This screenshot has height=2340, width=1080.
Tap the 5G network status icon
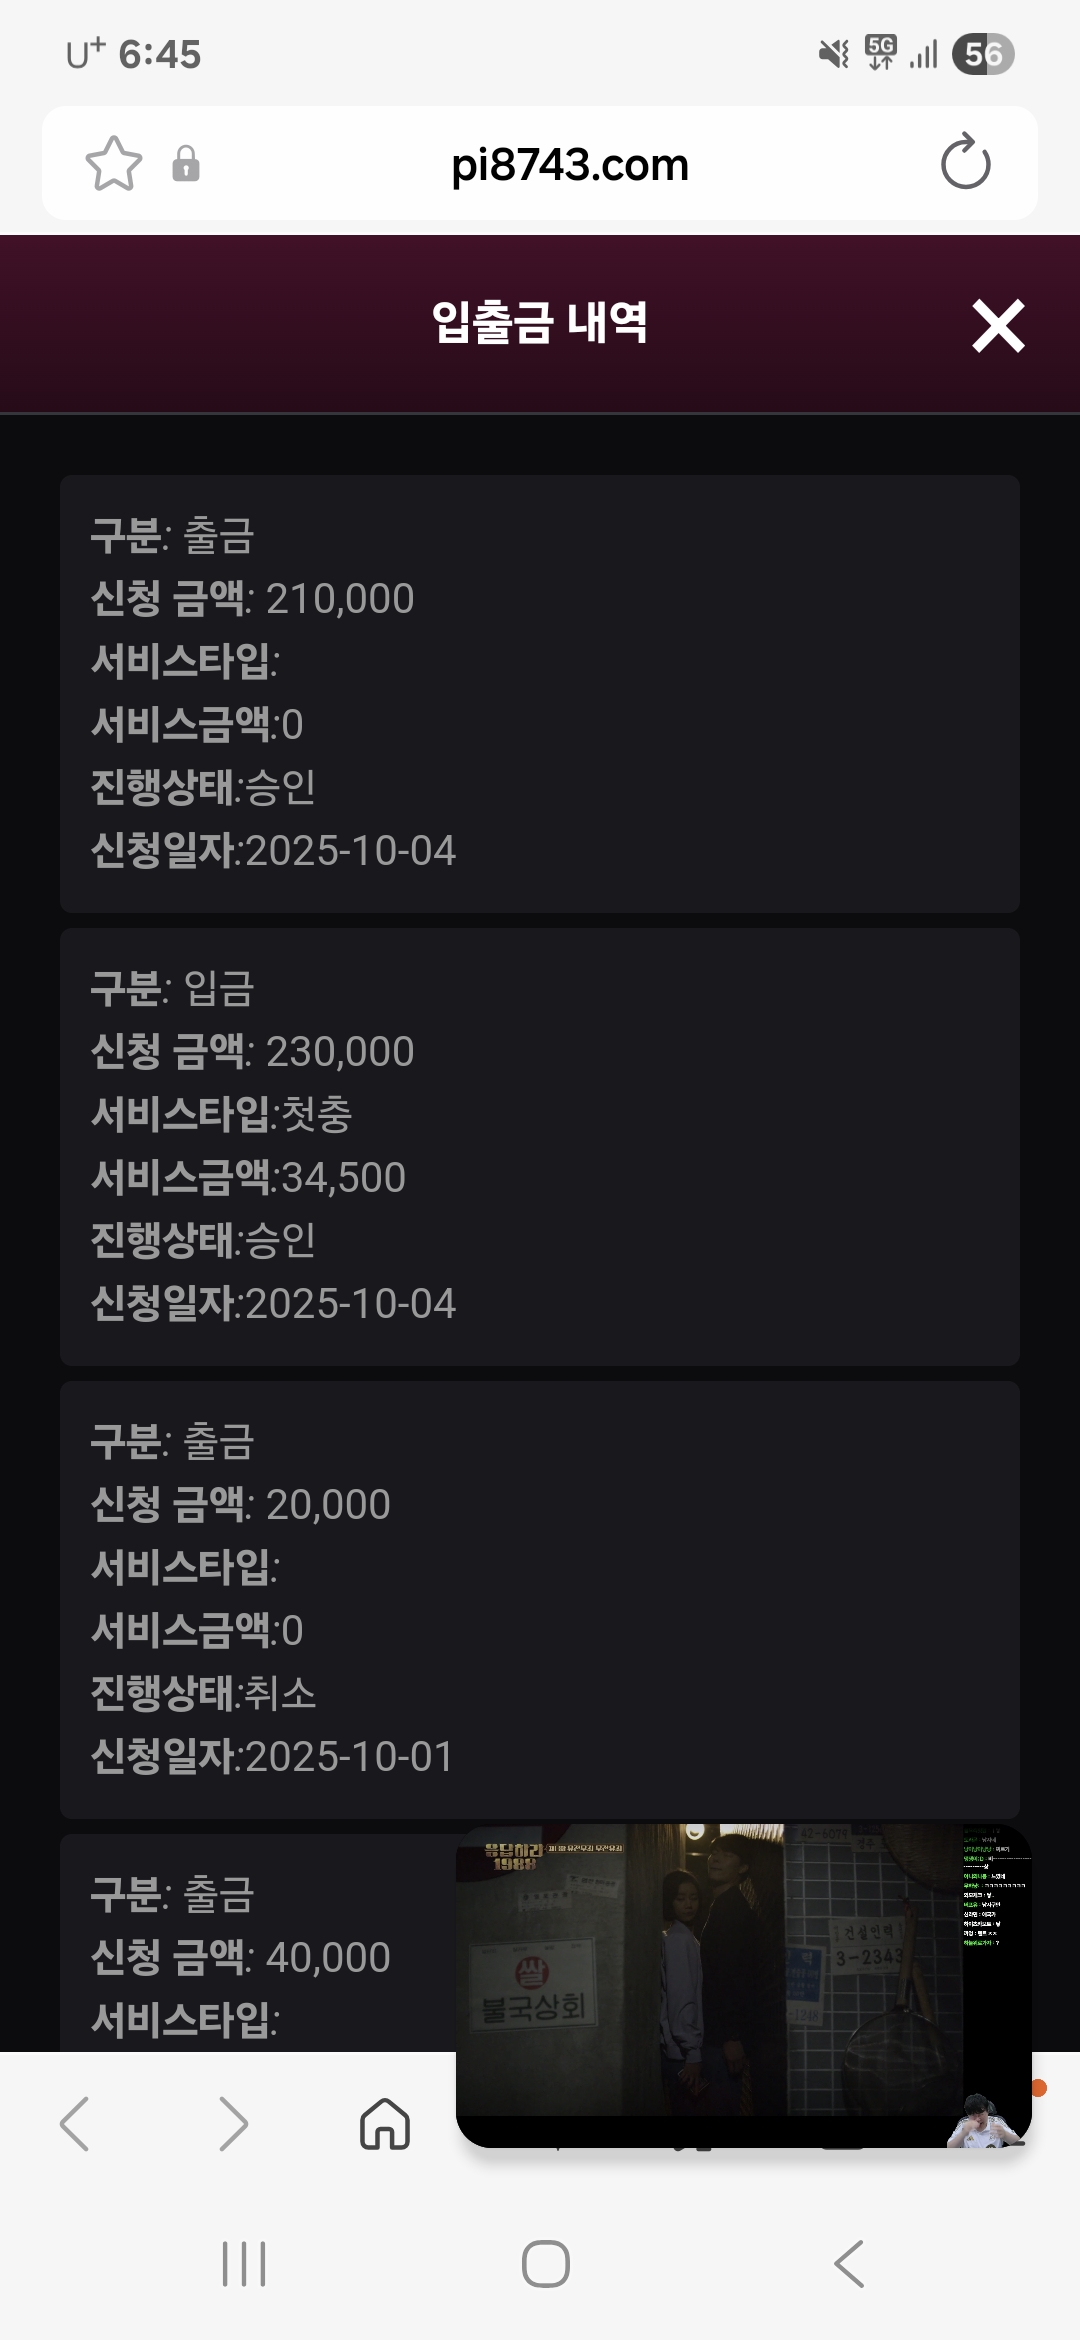tap(881, 52)
